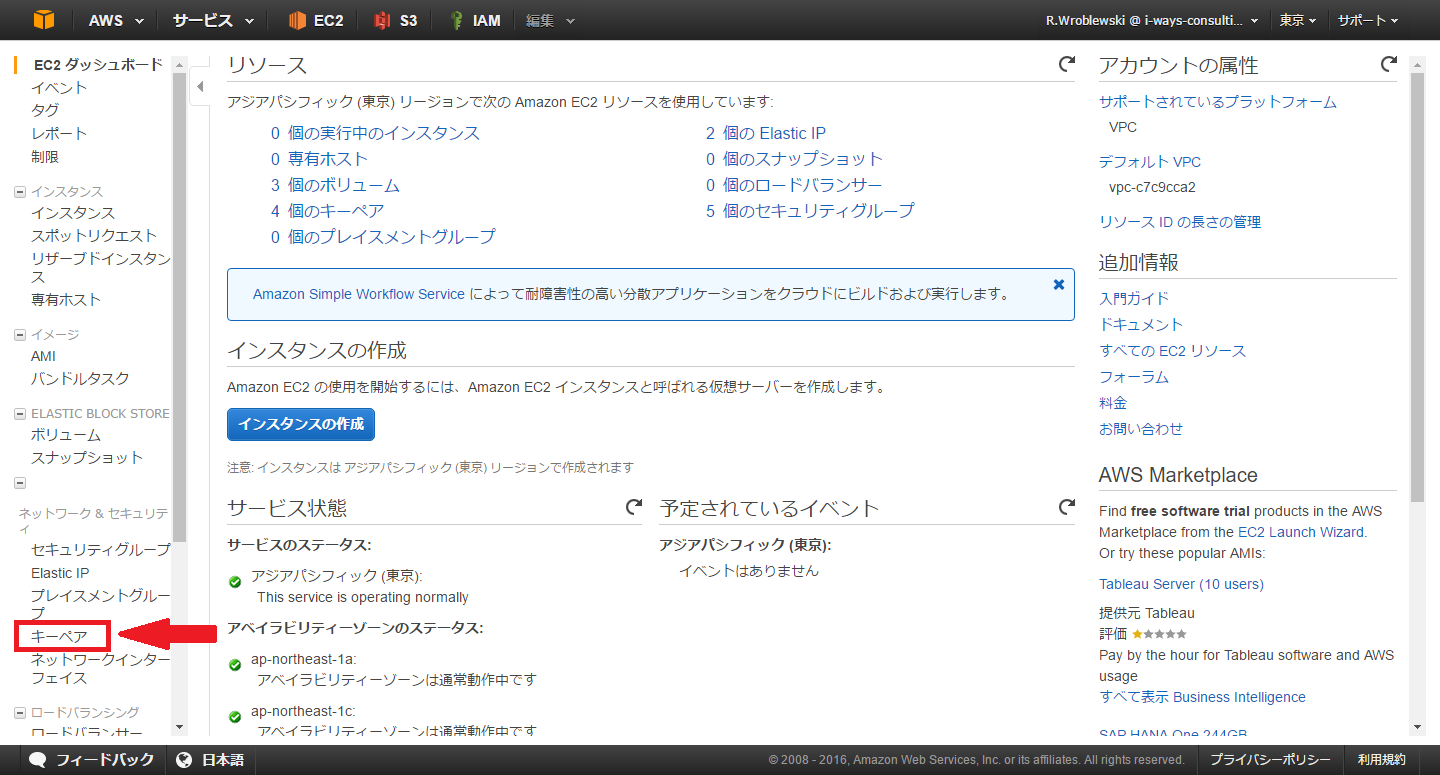Open キーペア in the sidebar
Image resolution: width=1440 pixels, height=775 pixels.
(x=59, y=636)
